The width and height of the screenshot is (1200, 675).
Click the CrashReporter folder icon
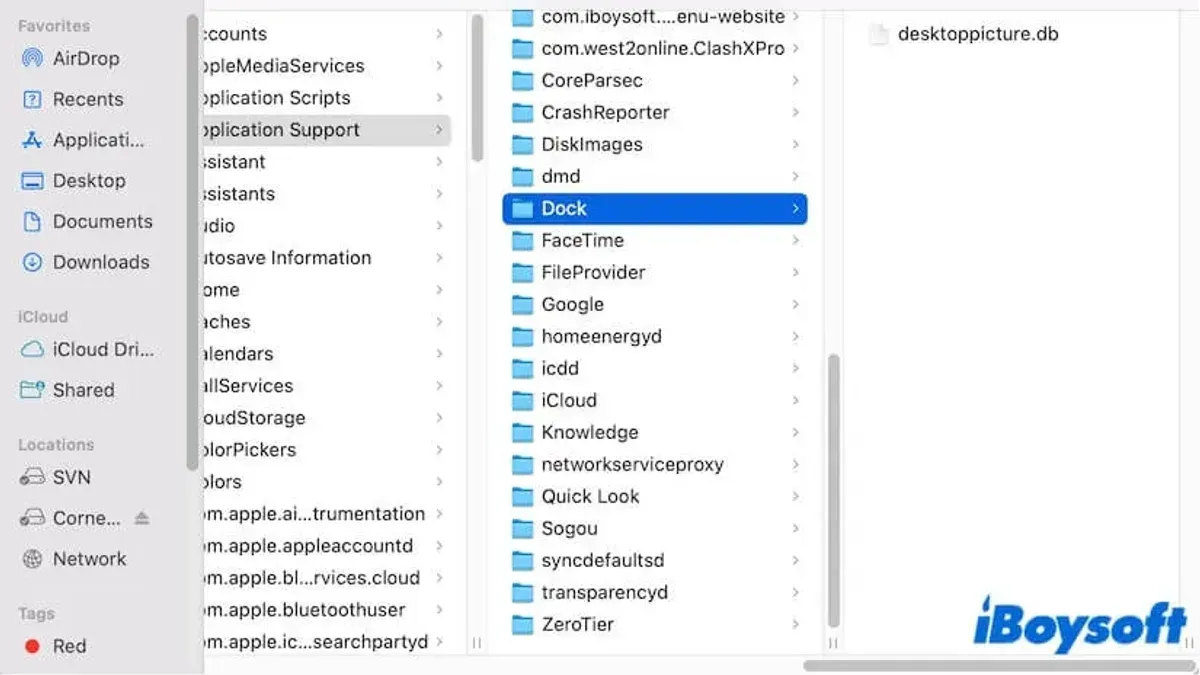coord(522,112)
